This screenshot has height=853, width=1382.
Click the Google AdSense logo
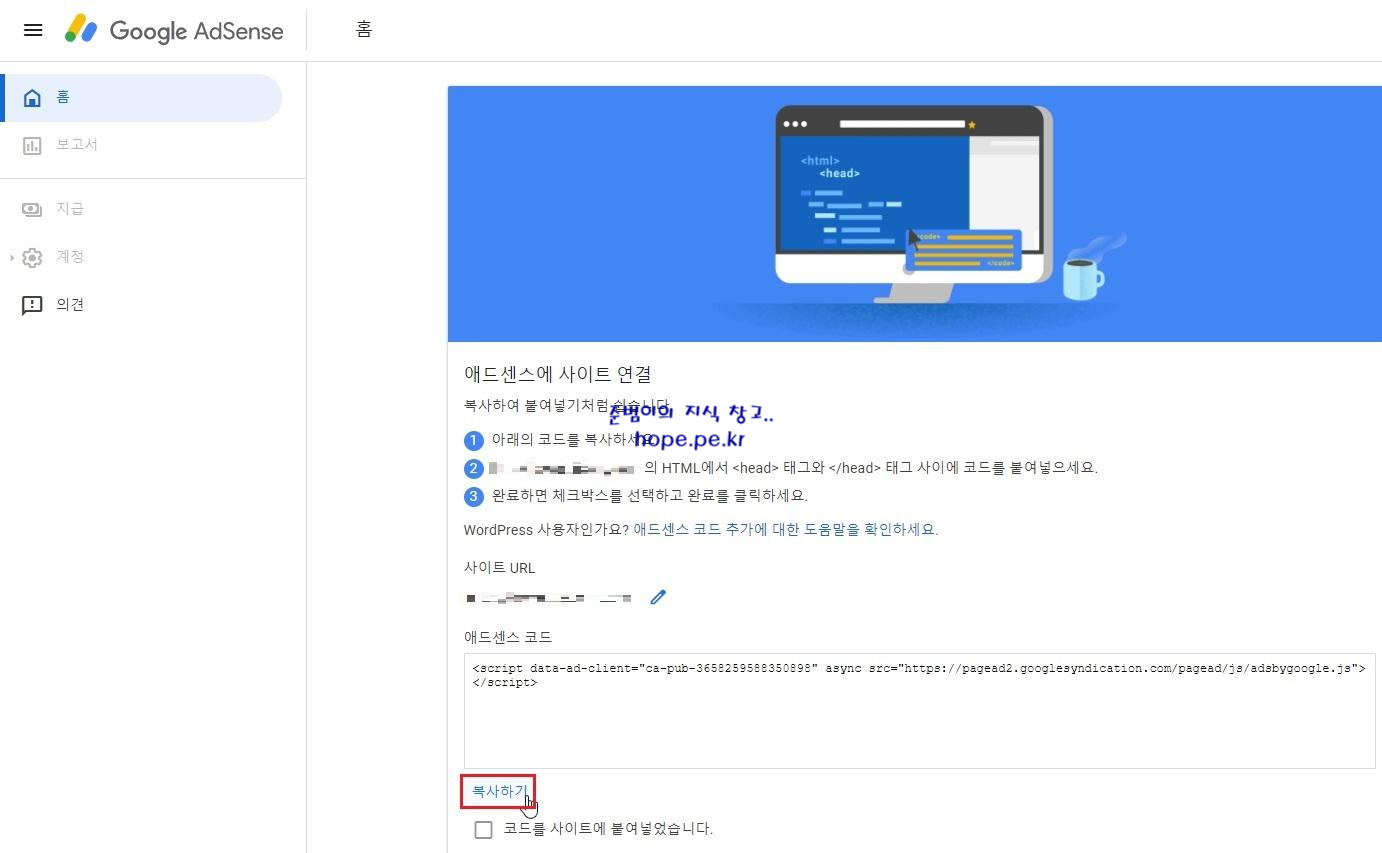(x=174, y=30)
